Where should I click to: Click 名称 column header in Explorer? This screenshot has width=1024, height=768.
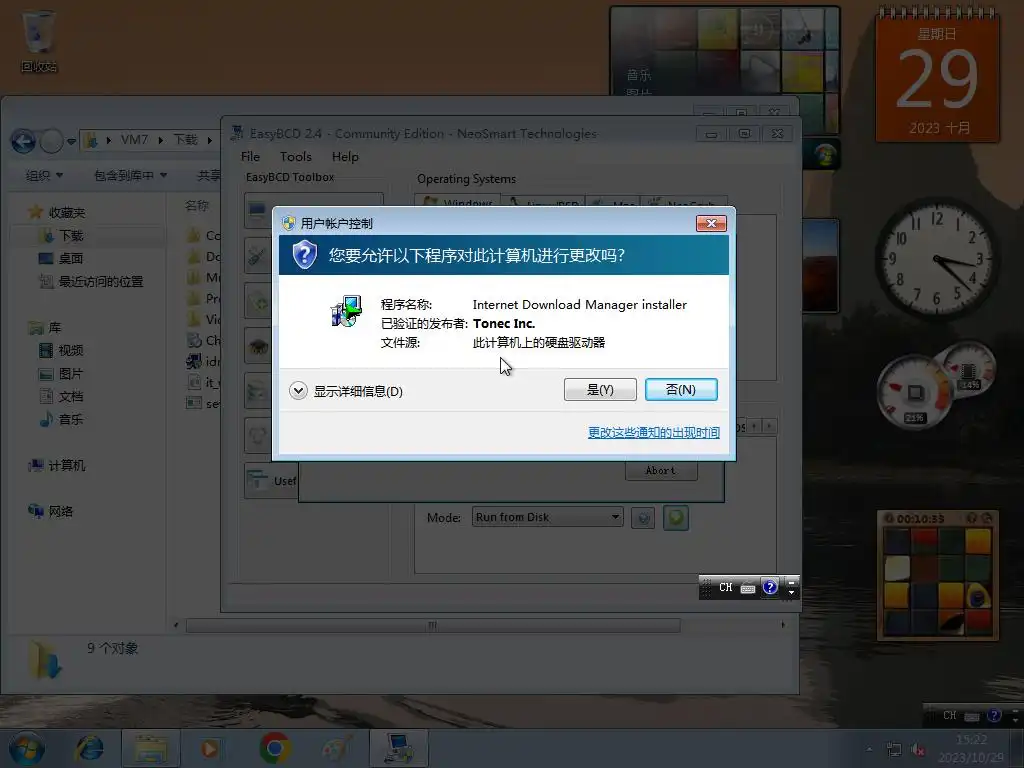pos(197,206)
